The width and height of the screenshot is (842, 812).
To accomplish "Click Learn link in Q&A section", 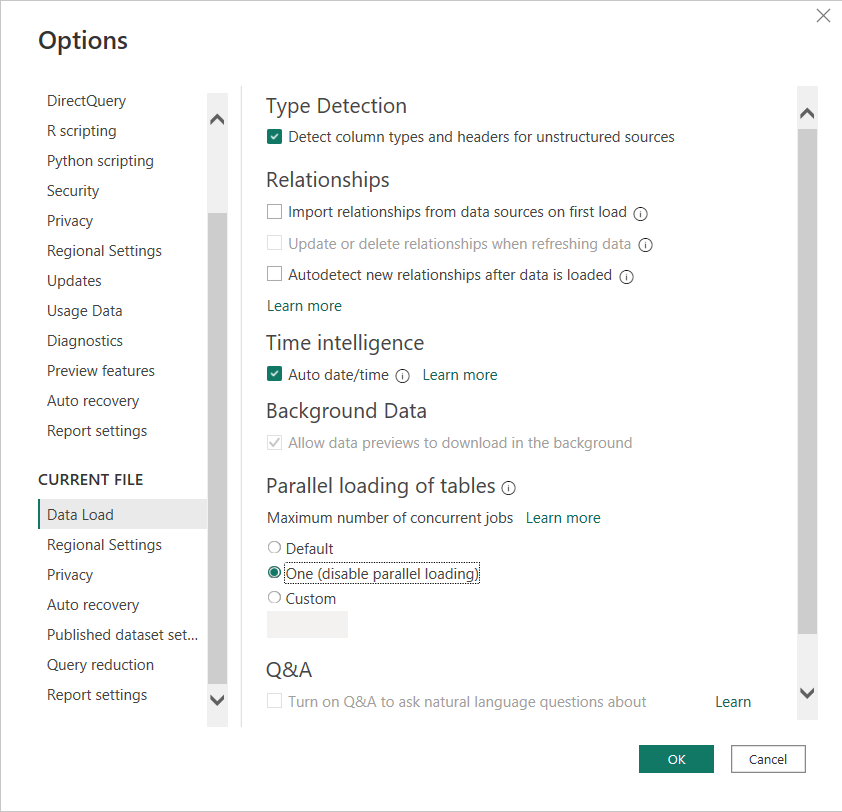I will coord(733,702).
